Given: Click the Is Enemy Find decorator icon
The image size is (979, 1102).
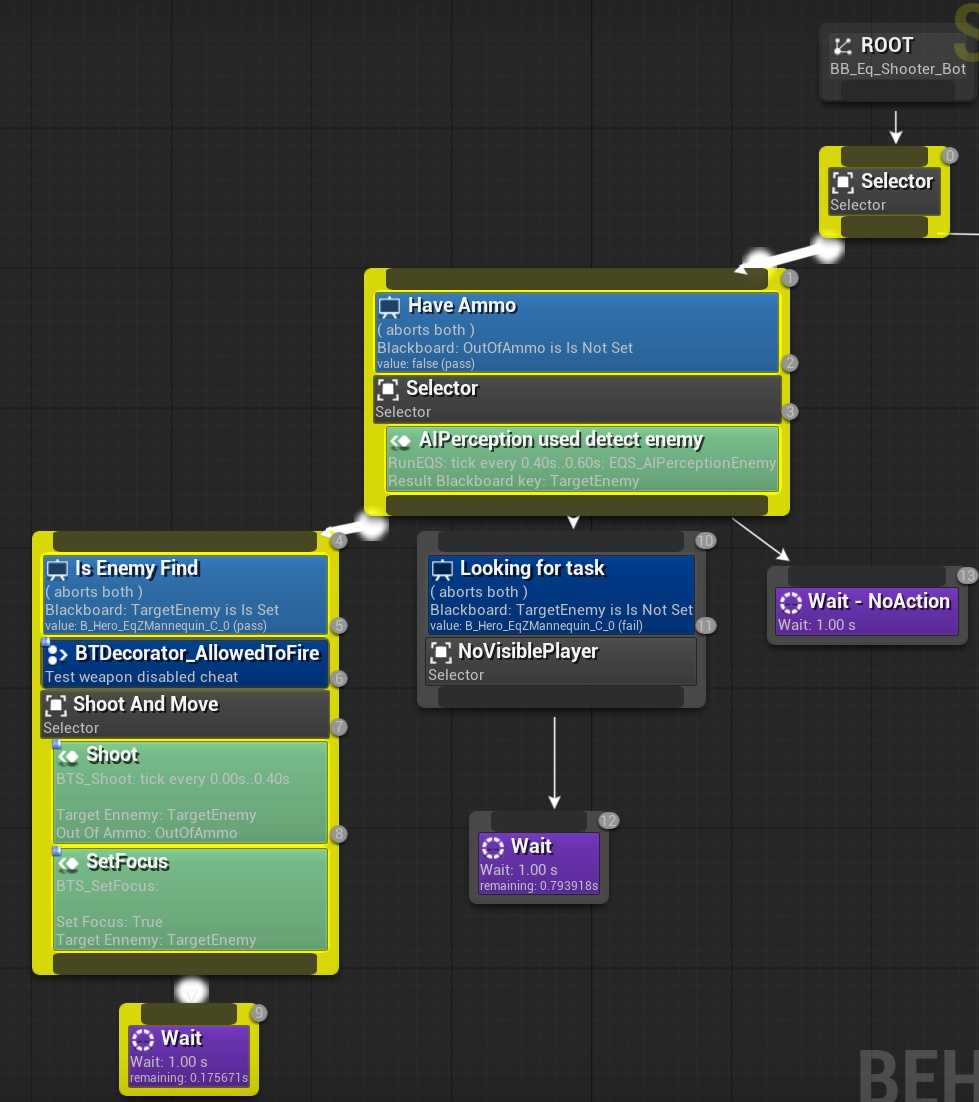Looking at the screenshot, I should (57, 569).
